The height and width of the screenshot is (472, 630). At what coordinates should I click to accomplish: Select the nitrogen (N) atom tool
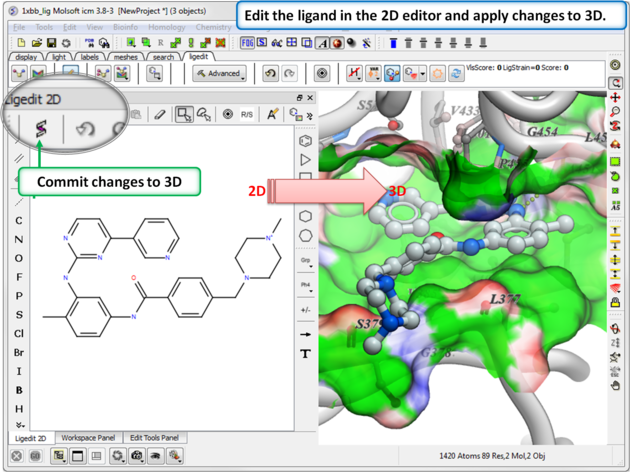pyautogui.click(x=18, y=240)
